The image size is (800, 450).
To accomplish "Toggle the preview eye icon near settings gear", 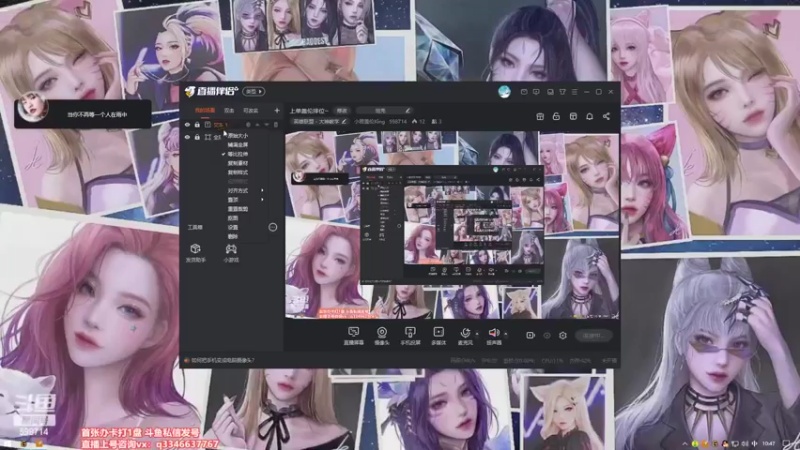I will (546, 335).
